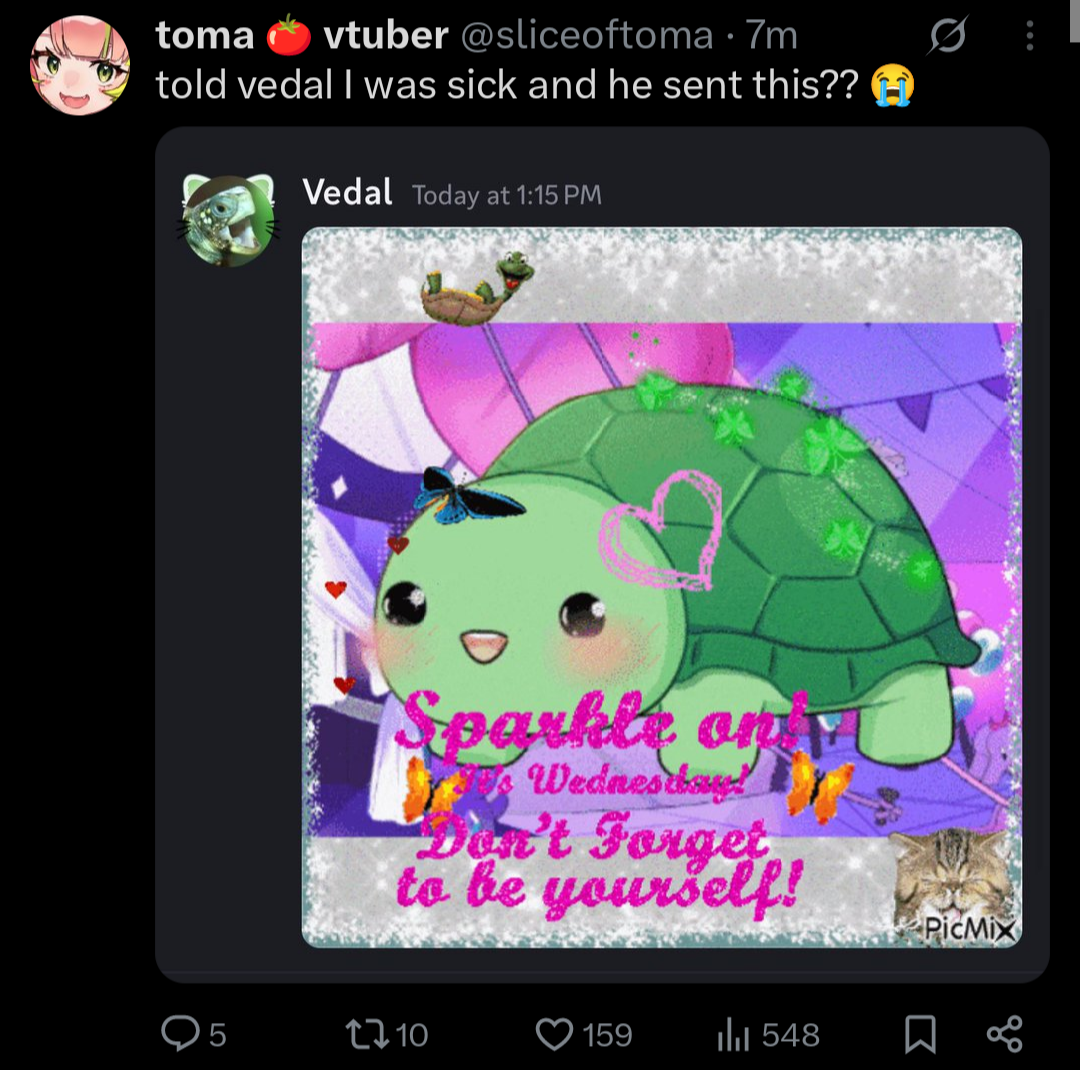Click the Grok slash-circle icon
The height and width of the screenshot is (1070, 1080).
tap(947, 35)
